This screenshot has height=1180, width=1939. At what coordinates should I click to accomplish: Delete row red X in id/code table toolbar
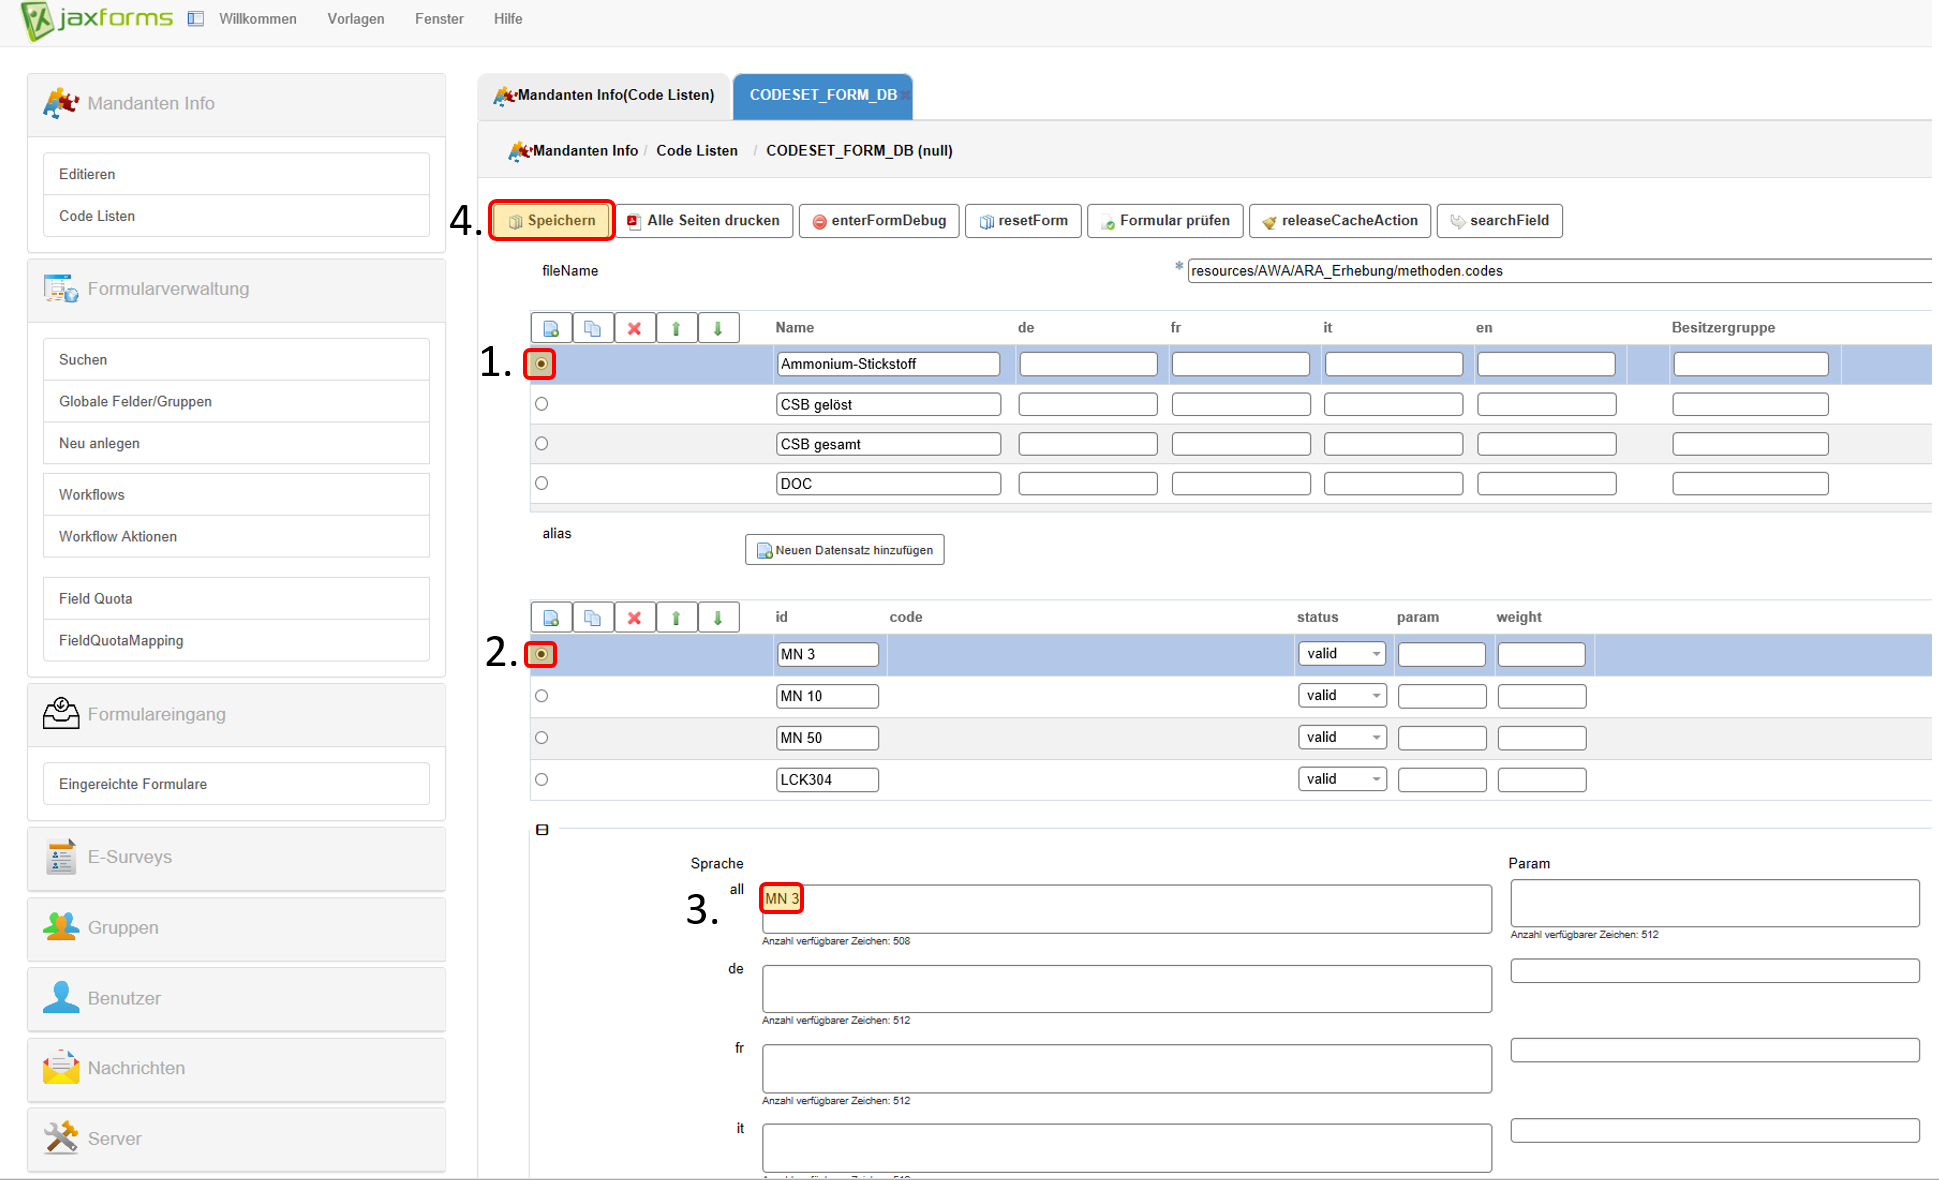tap(634, 617)
